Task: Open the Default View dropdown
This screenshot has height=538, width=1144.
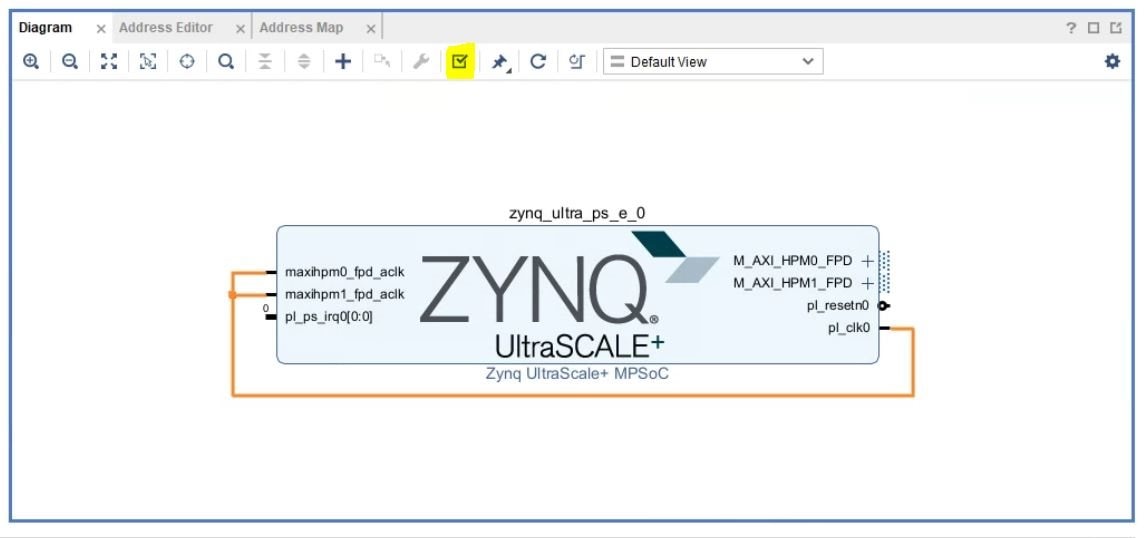Action: [x=714, y=62]
